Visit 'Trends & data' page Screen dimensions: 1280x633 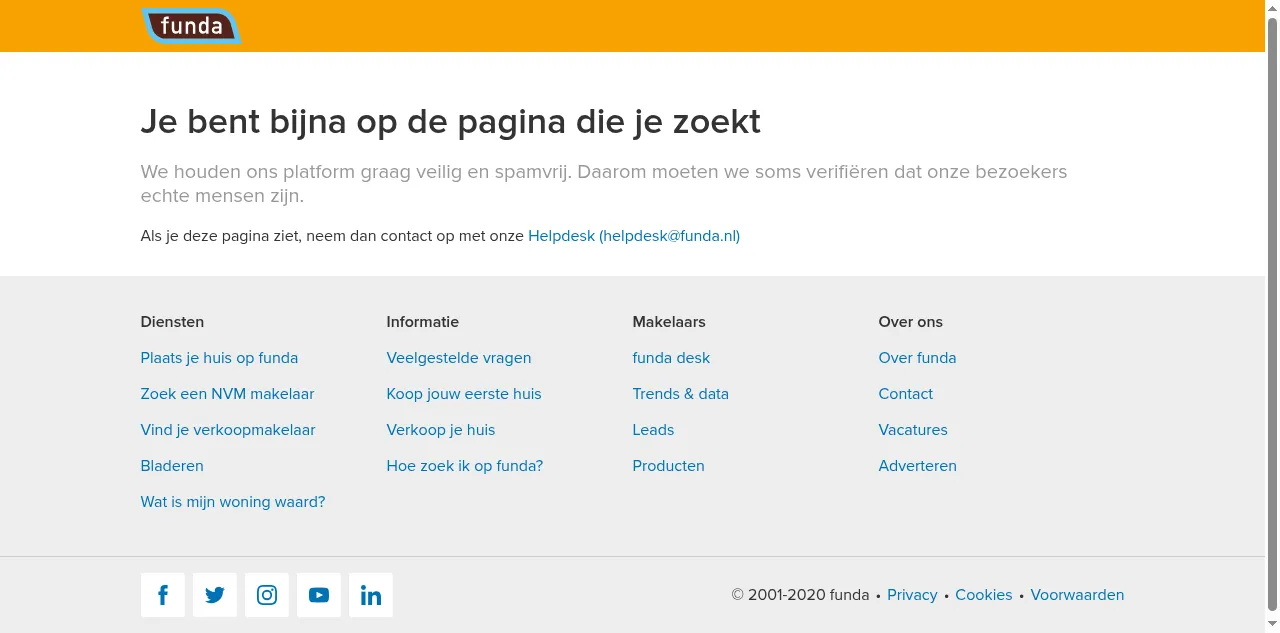coord(680,394)
